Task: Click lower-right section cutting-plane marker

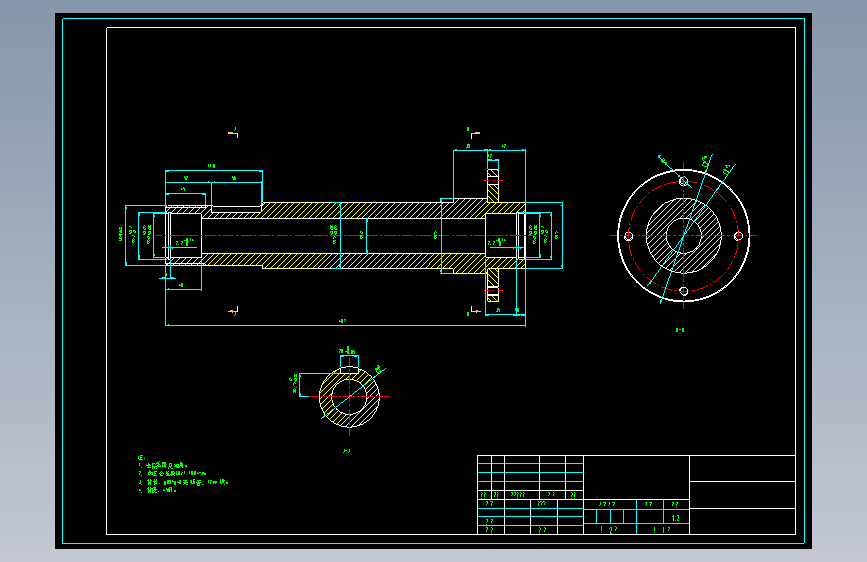Action: (x=474, y=311)
